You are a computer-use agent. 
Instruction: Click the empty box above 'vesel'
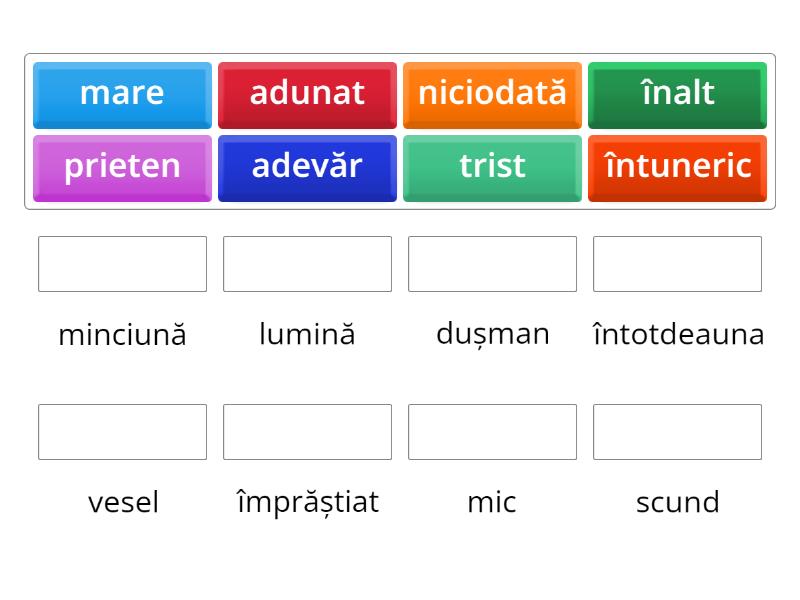coord(122,432)
